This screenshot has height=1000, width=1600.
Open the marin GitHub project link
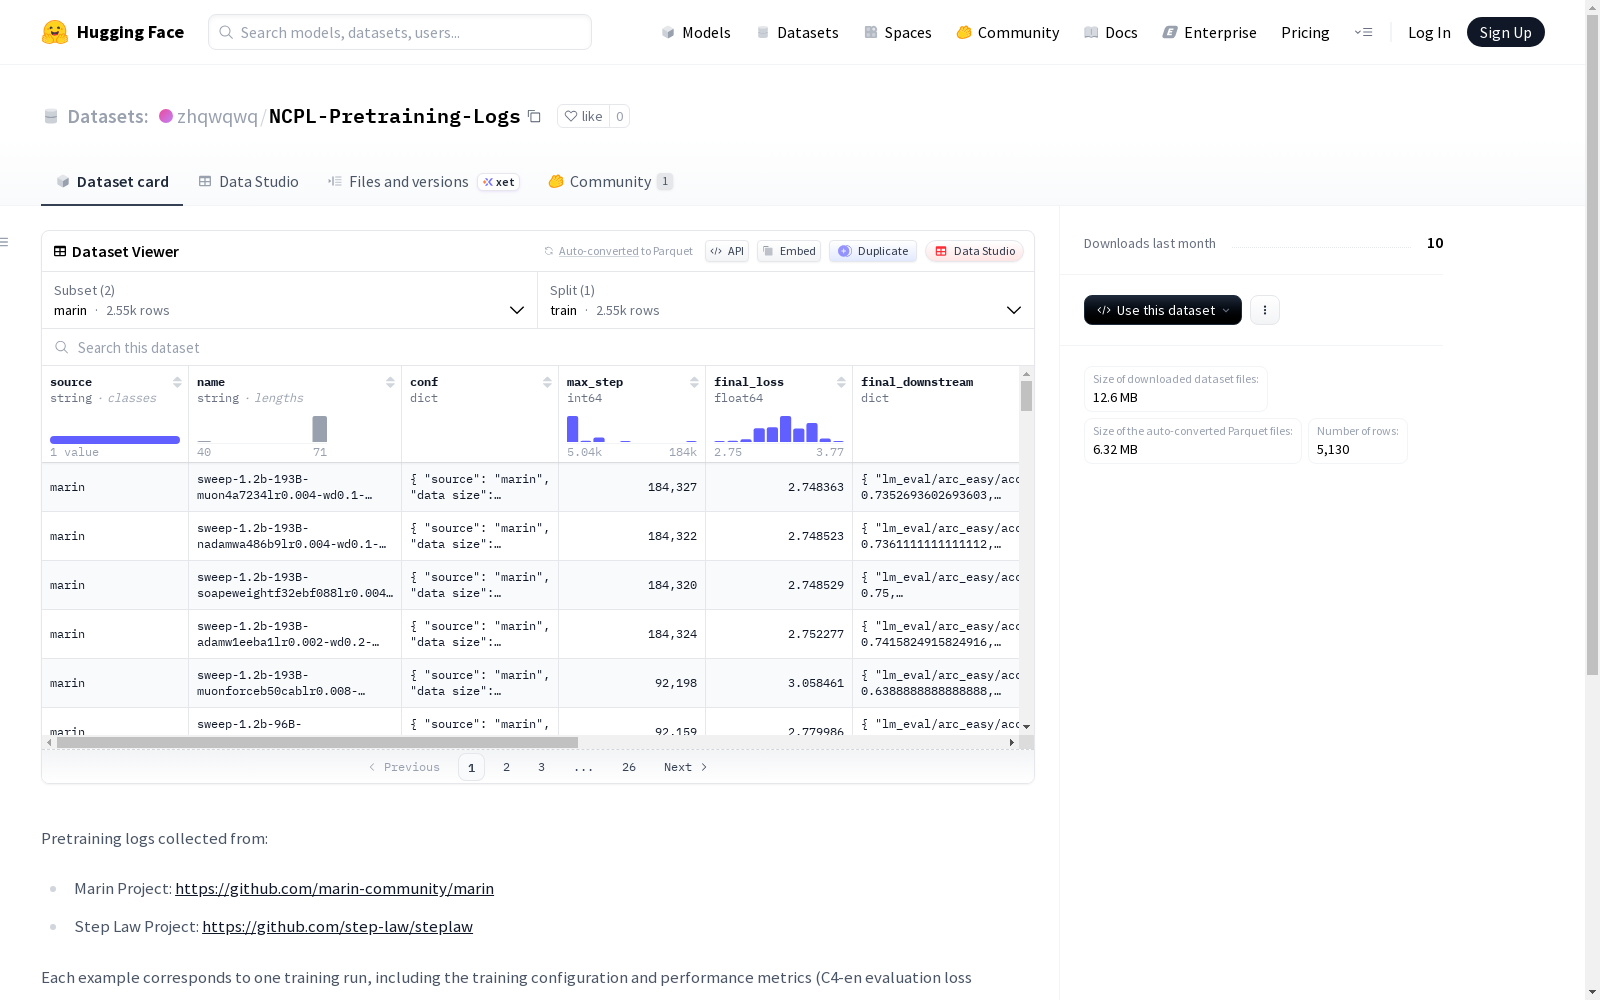tap(334, 888)
